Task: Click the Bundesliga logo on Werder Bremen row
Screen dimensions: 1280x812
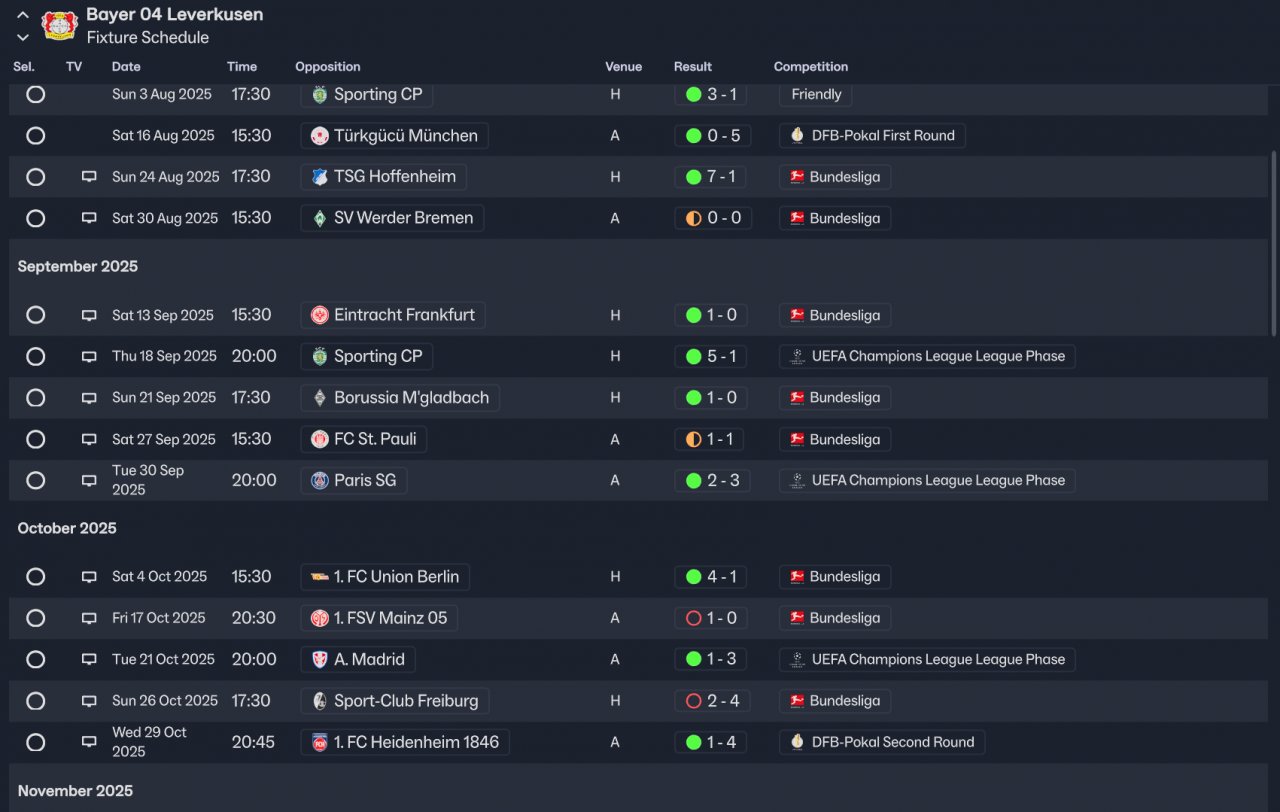Action: (x=797, y=218)
